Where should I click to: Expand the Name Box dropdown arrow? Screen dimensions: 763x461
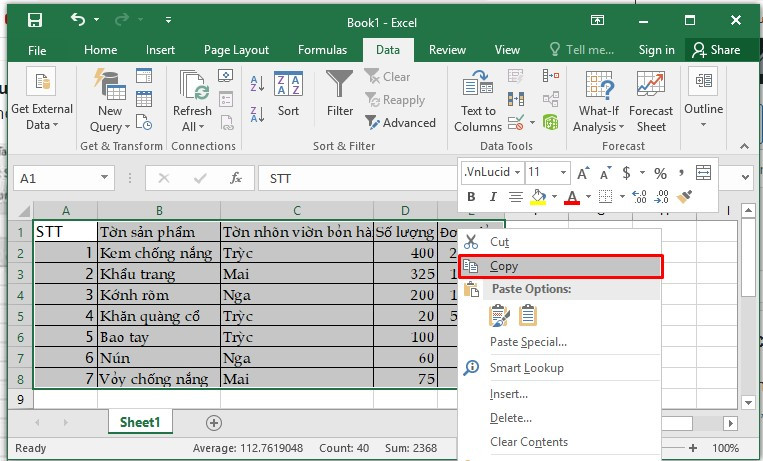105,178
